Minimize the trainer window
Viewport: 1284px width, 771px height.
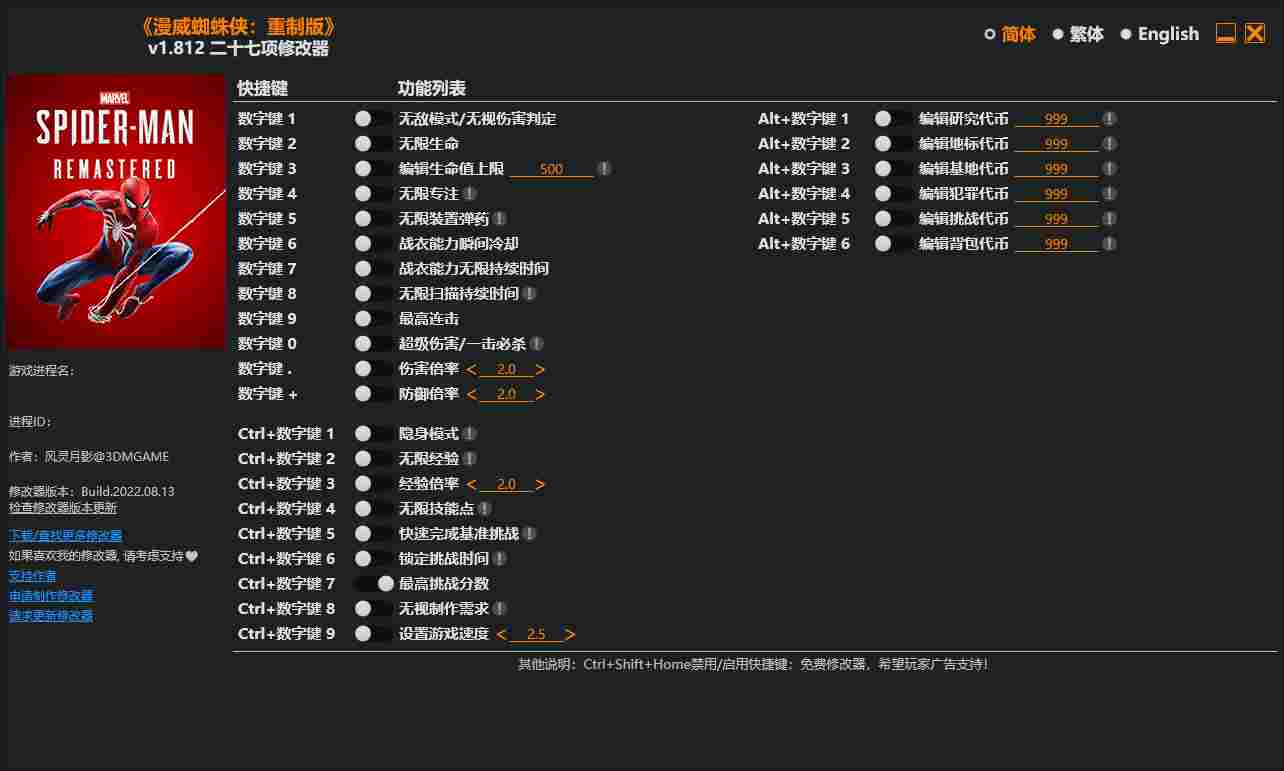[x=1226, y=33]
